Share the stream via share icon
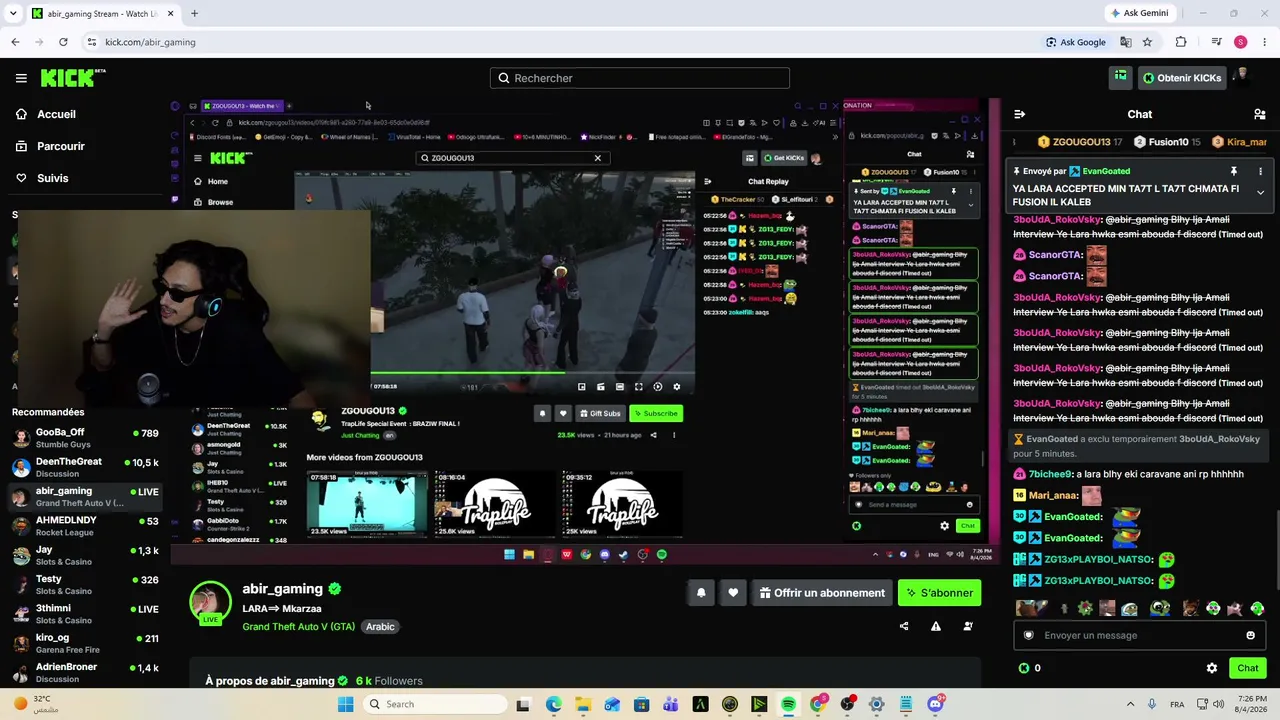The height and width of the screenshot is (720, 1280). (904, 627)
